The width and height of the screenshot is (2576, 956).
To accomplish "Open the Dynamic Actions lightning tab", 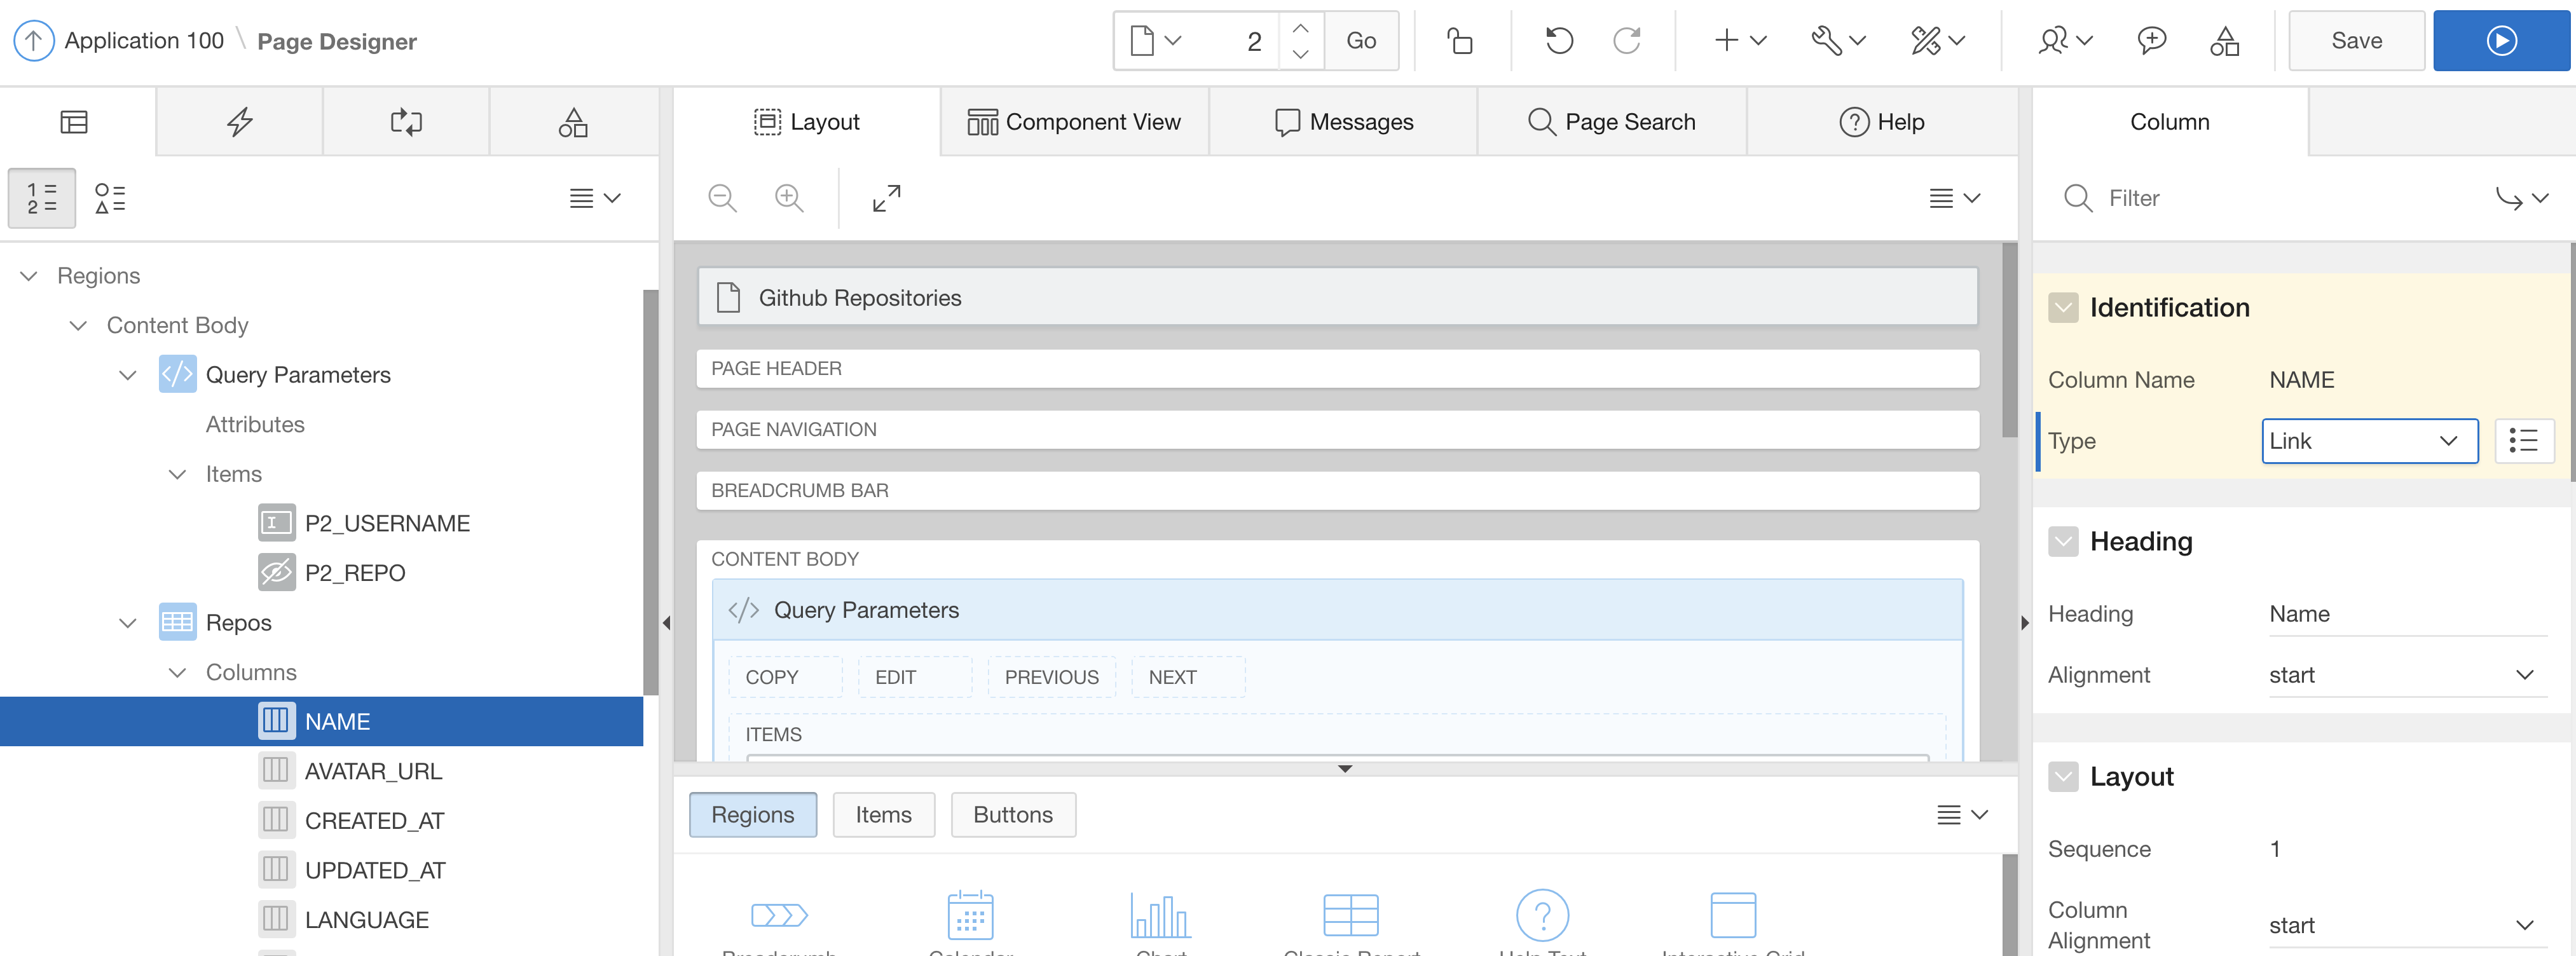I will coord(239,122).
